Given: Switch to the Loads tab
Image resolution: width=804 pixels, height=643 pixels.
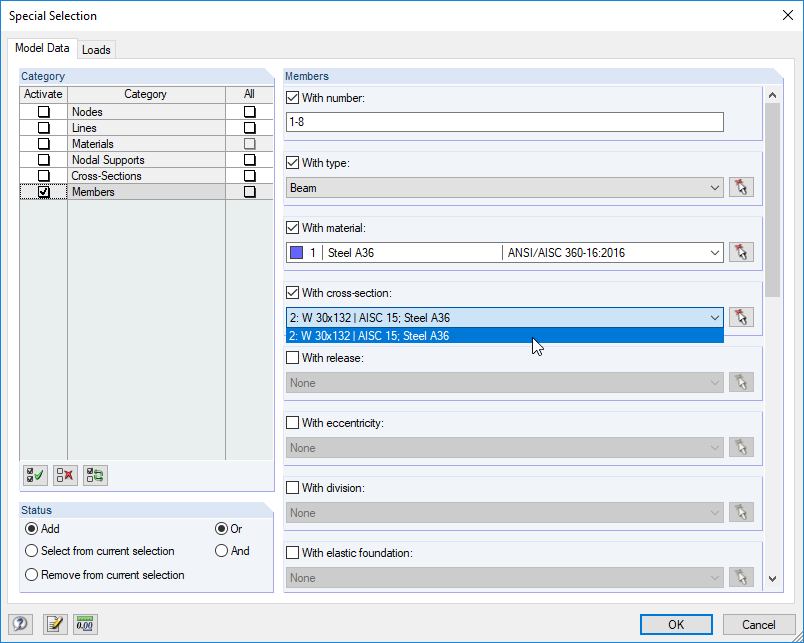Looking at the screenshot, I should coord(96,48).
